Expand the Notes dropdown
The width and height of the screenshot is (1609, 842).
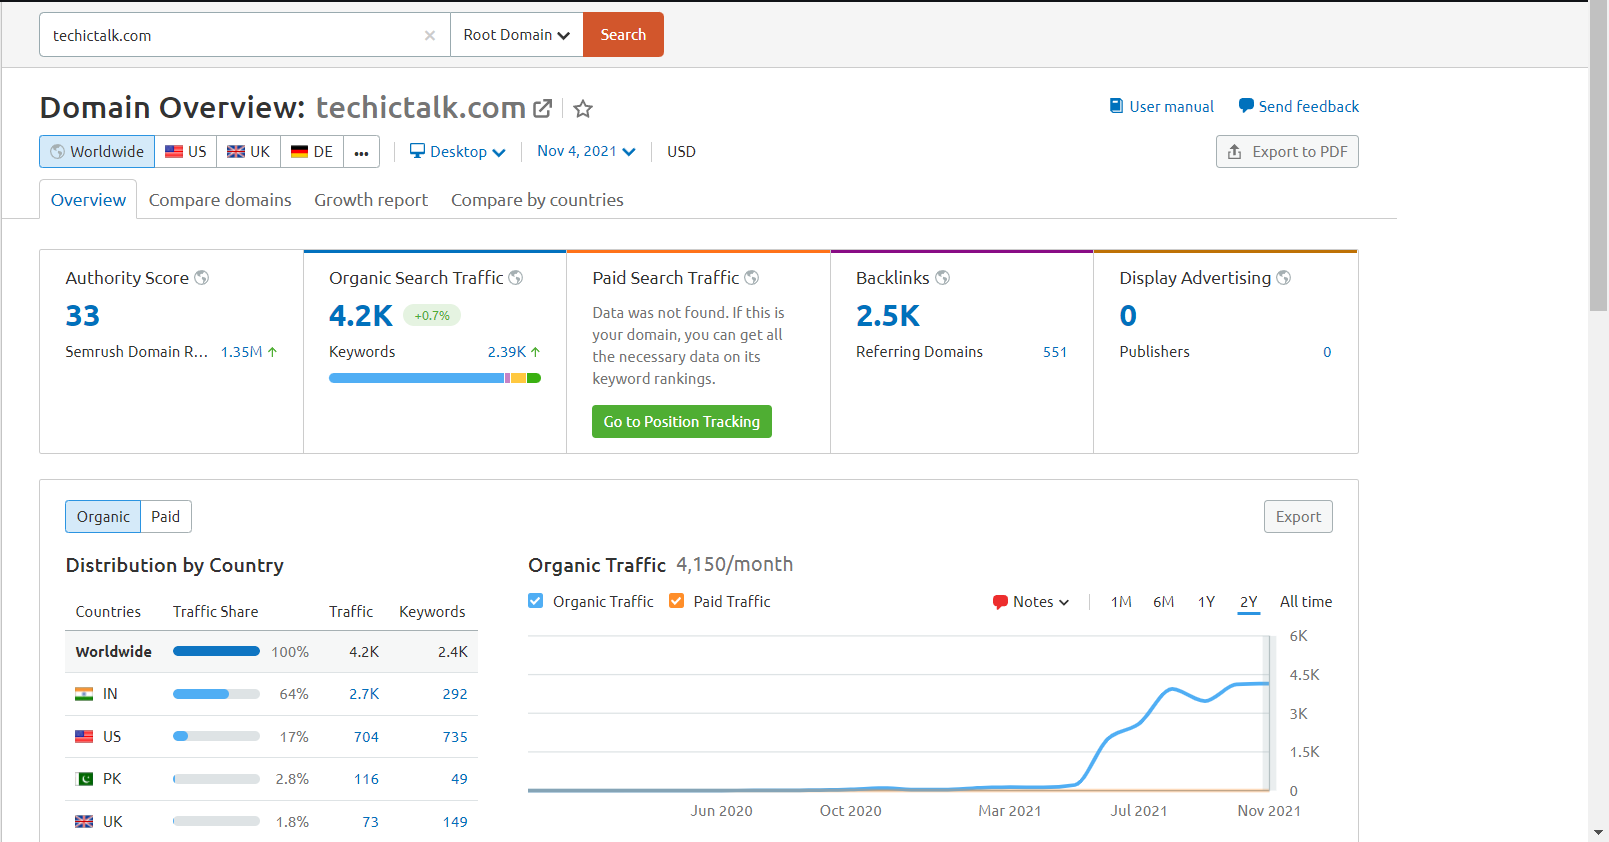tap(1031, 602)
